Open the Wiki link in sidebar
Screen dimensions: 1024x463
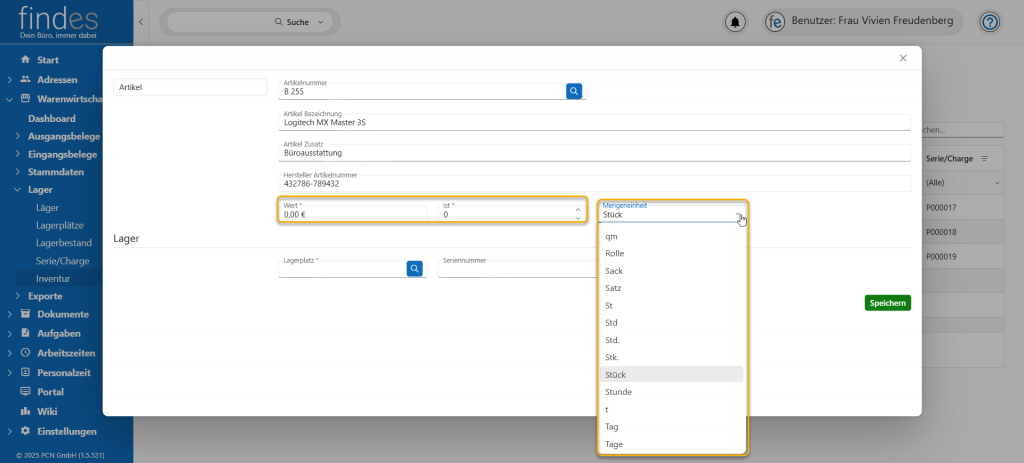pyautogui.click(x=47, y=411)
